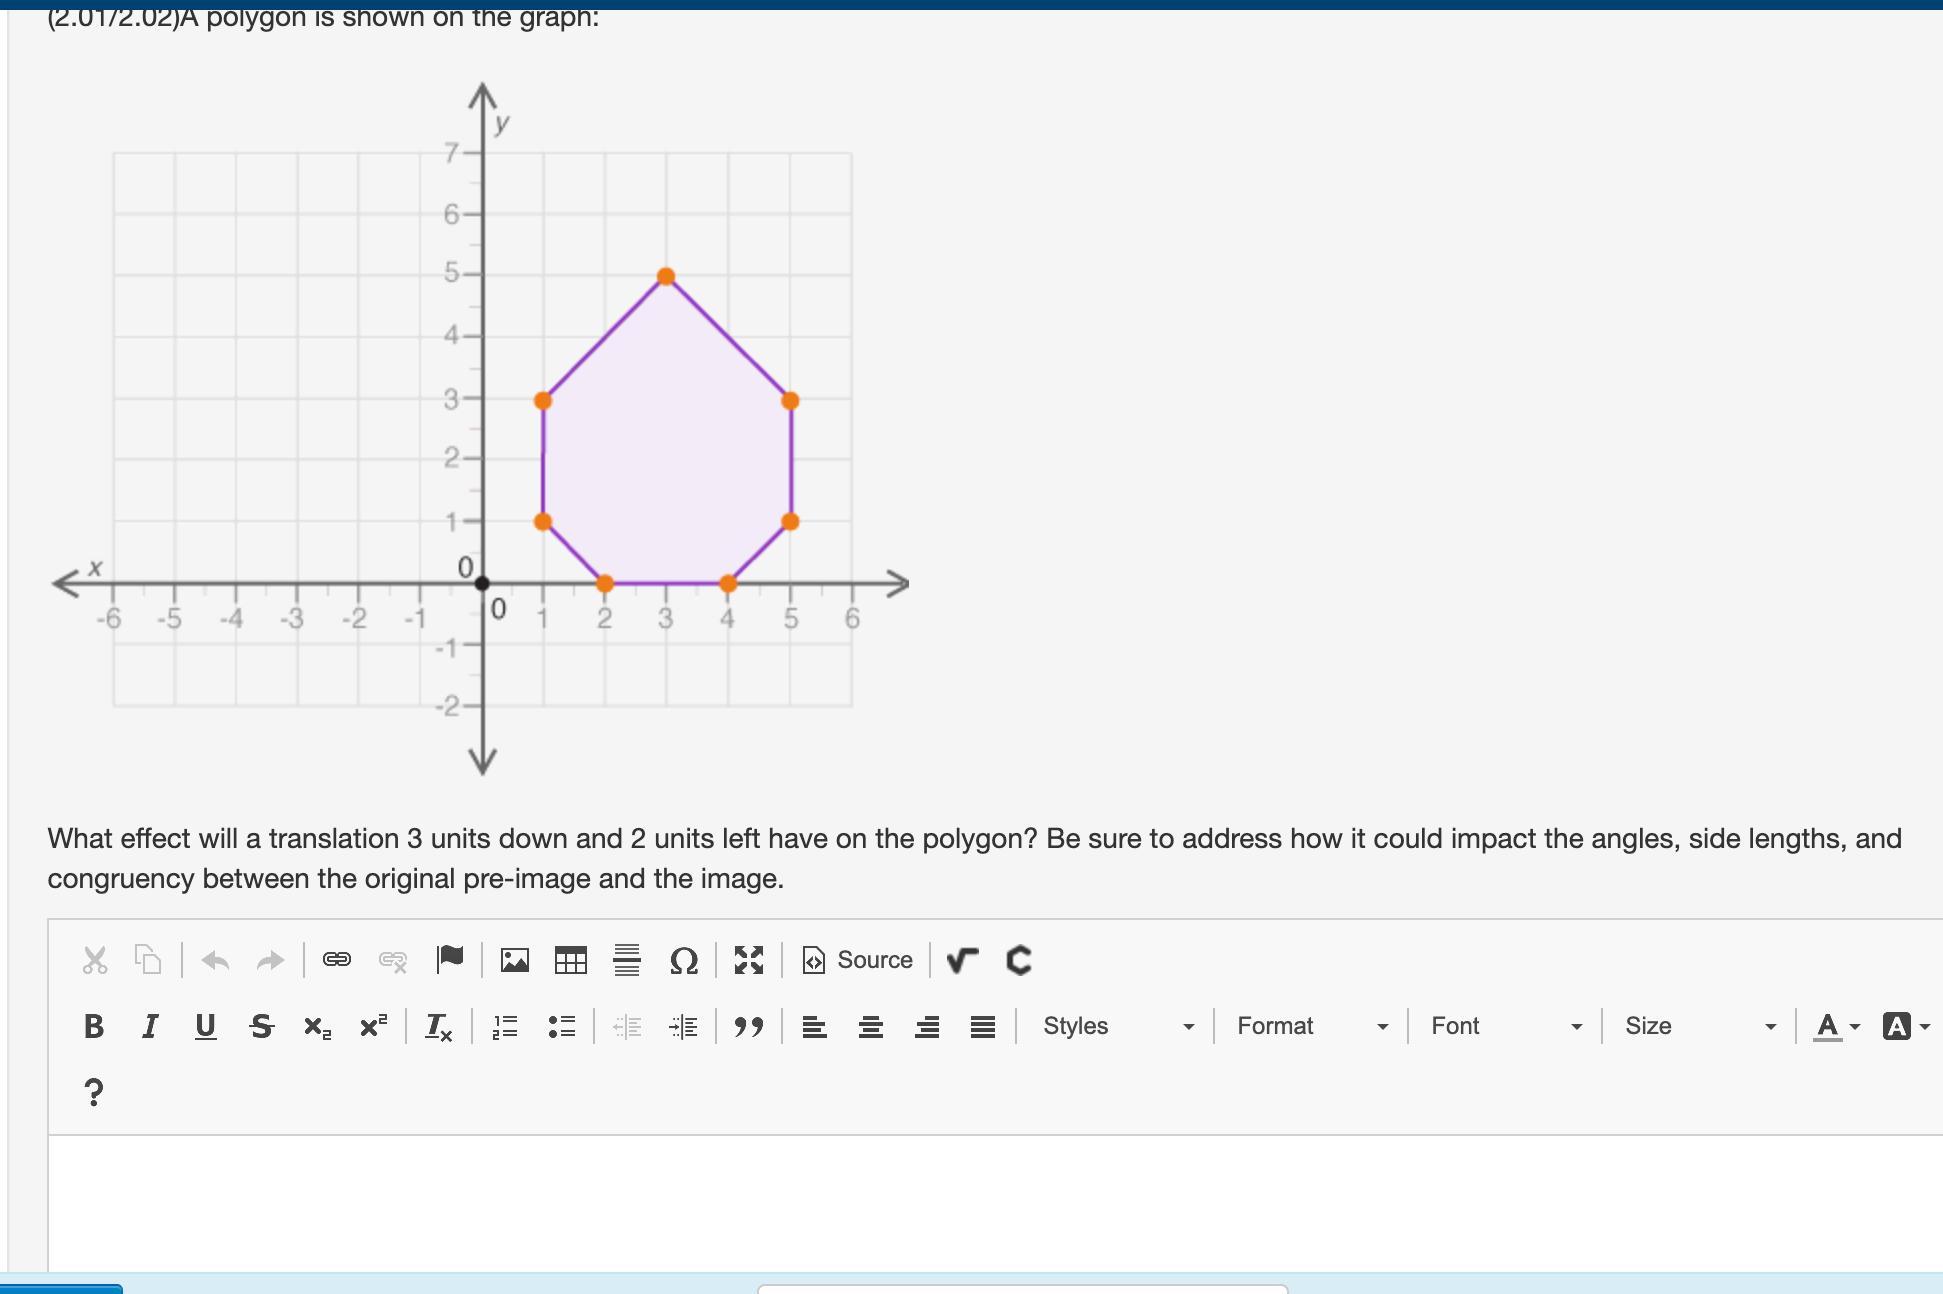Maximize the editor with the expand icon
The image size is (1943, 1294).
[x=749, y=960]
